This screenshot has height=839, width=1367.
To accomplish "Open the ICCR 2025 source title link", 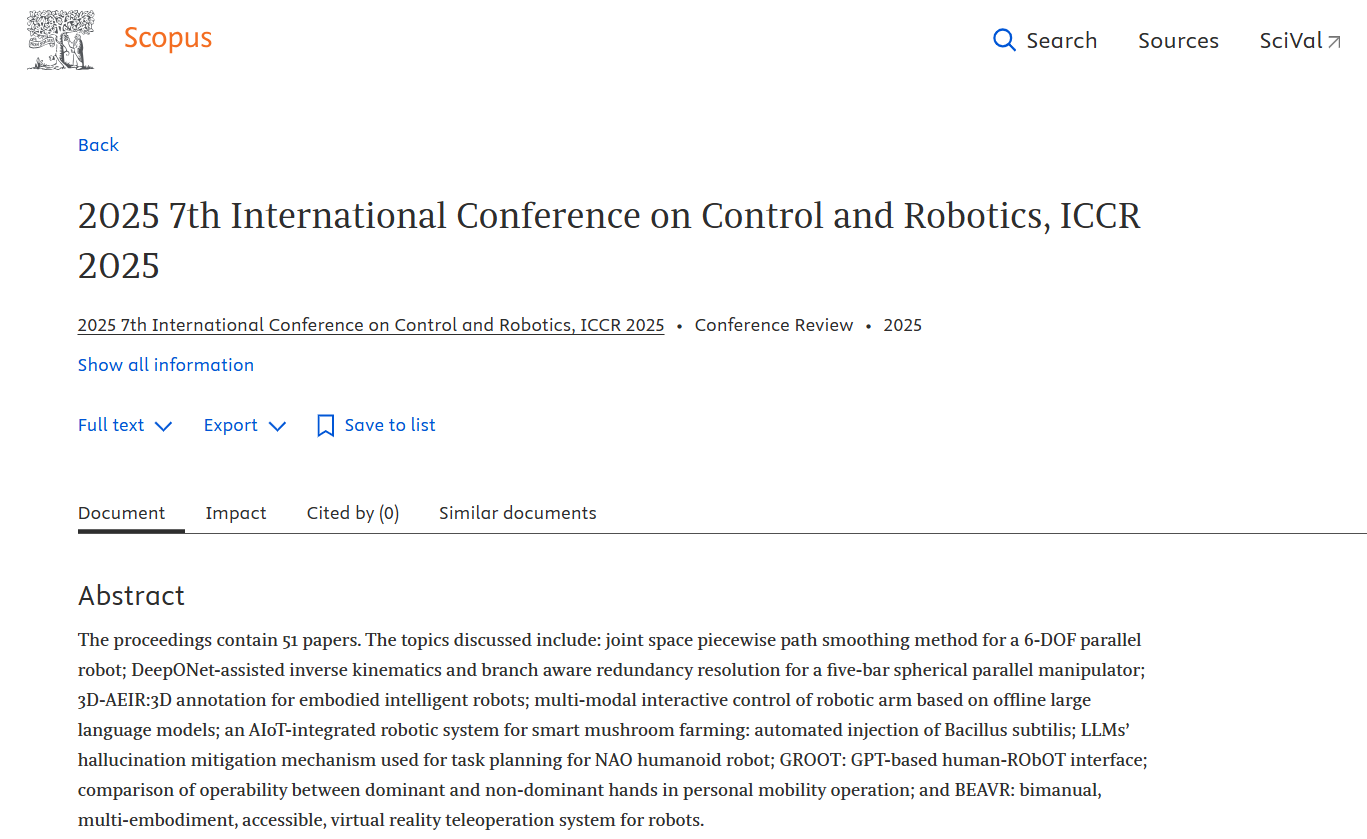I will click(371, 325).
